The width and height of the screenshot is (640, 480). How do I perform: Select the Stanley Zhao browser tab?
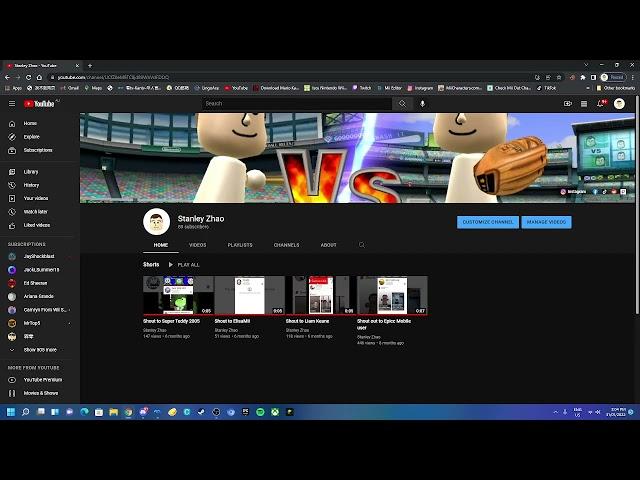click(42, 65)
